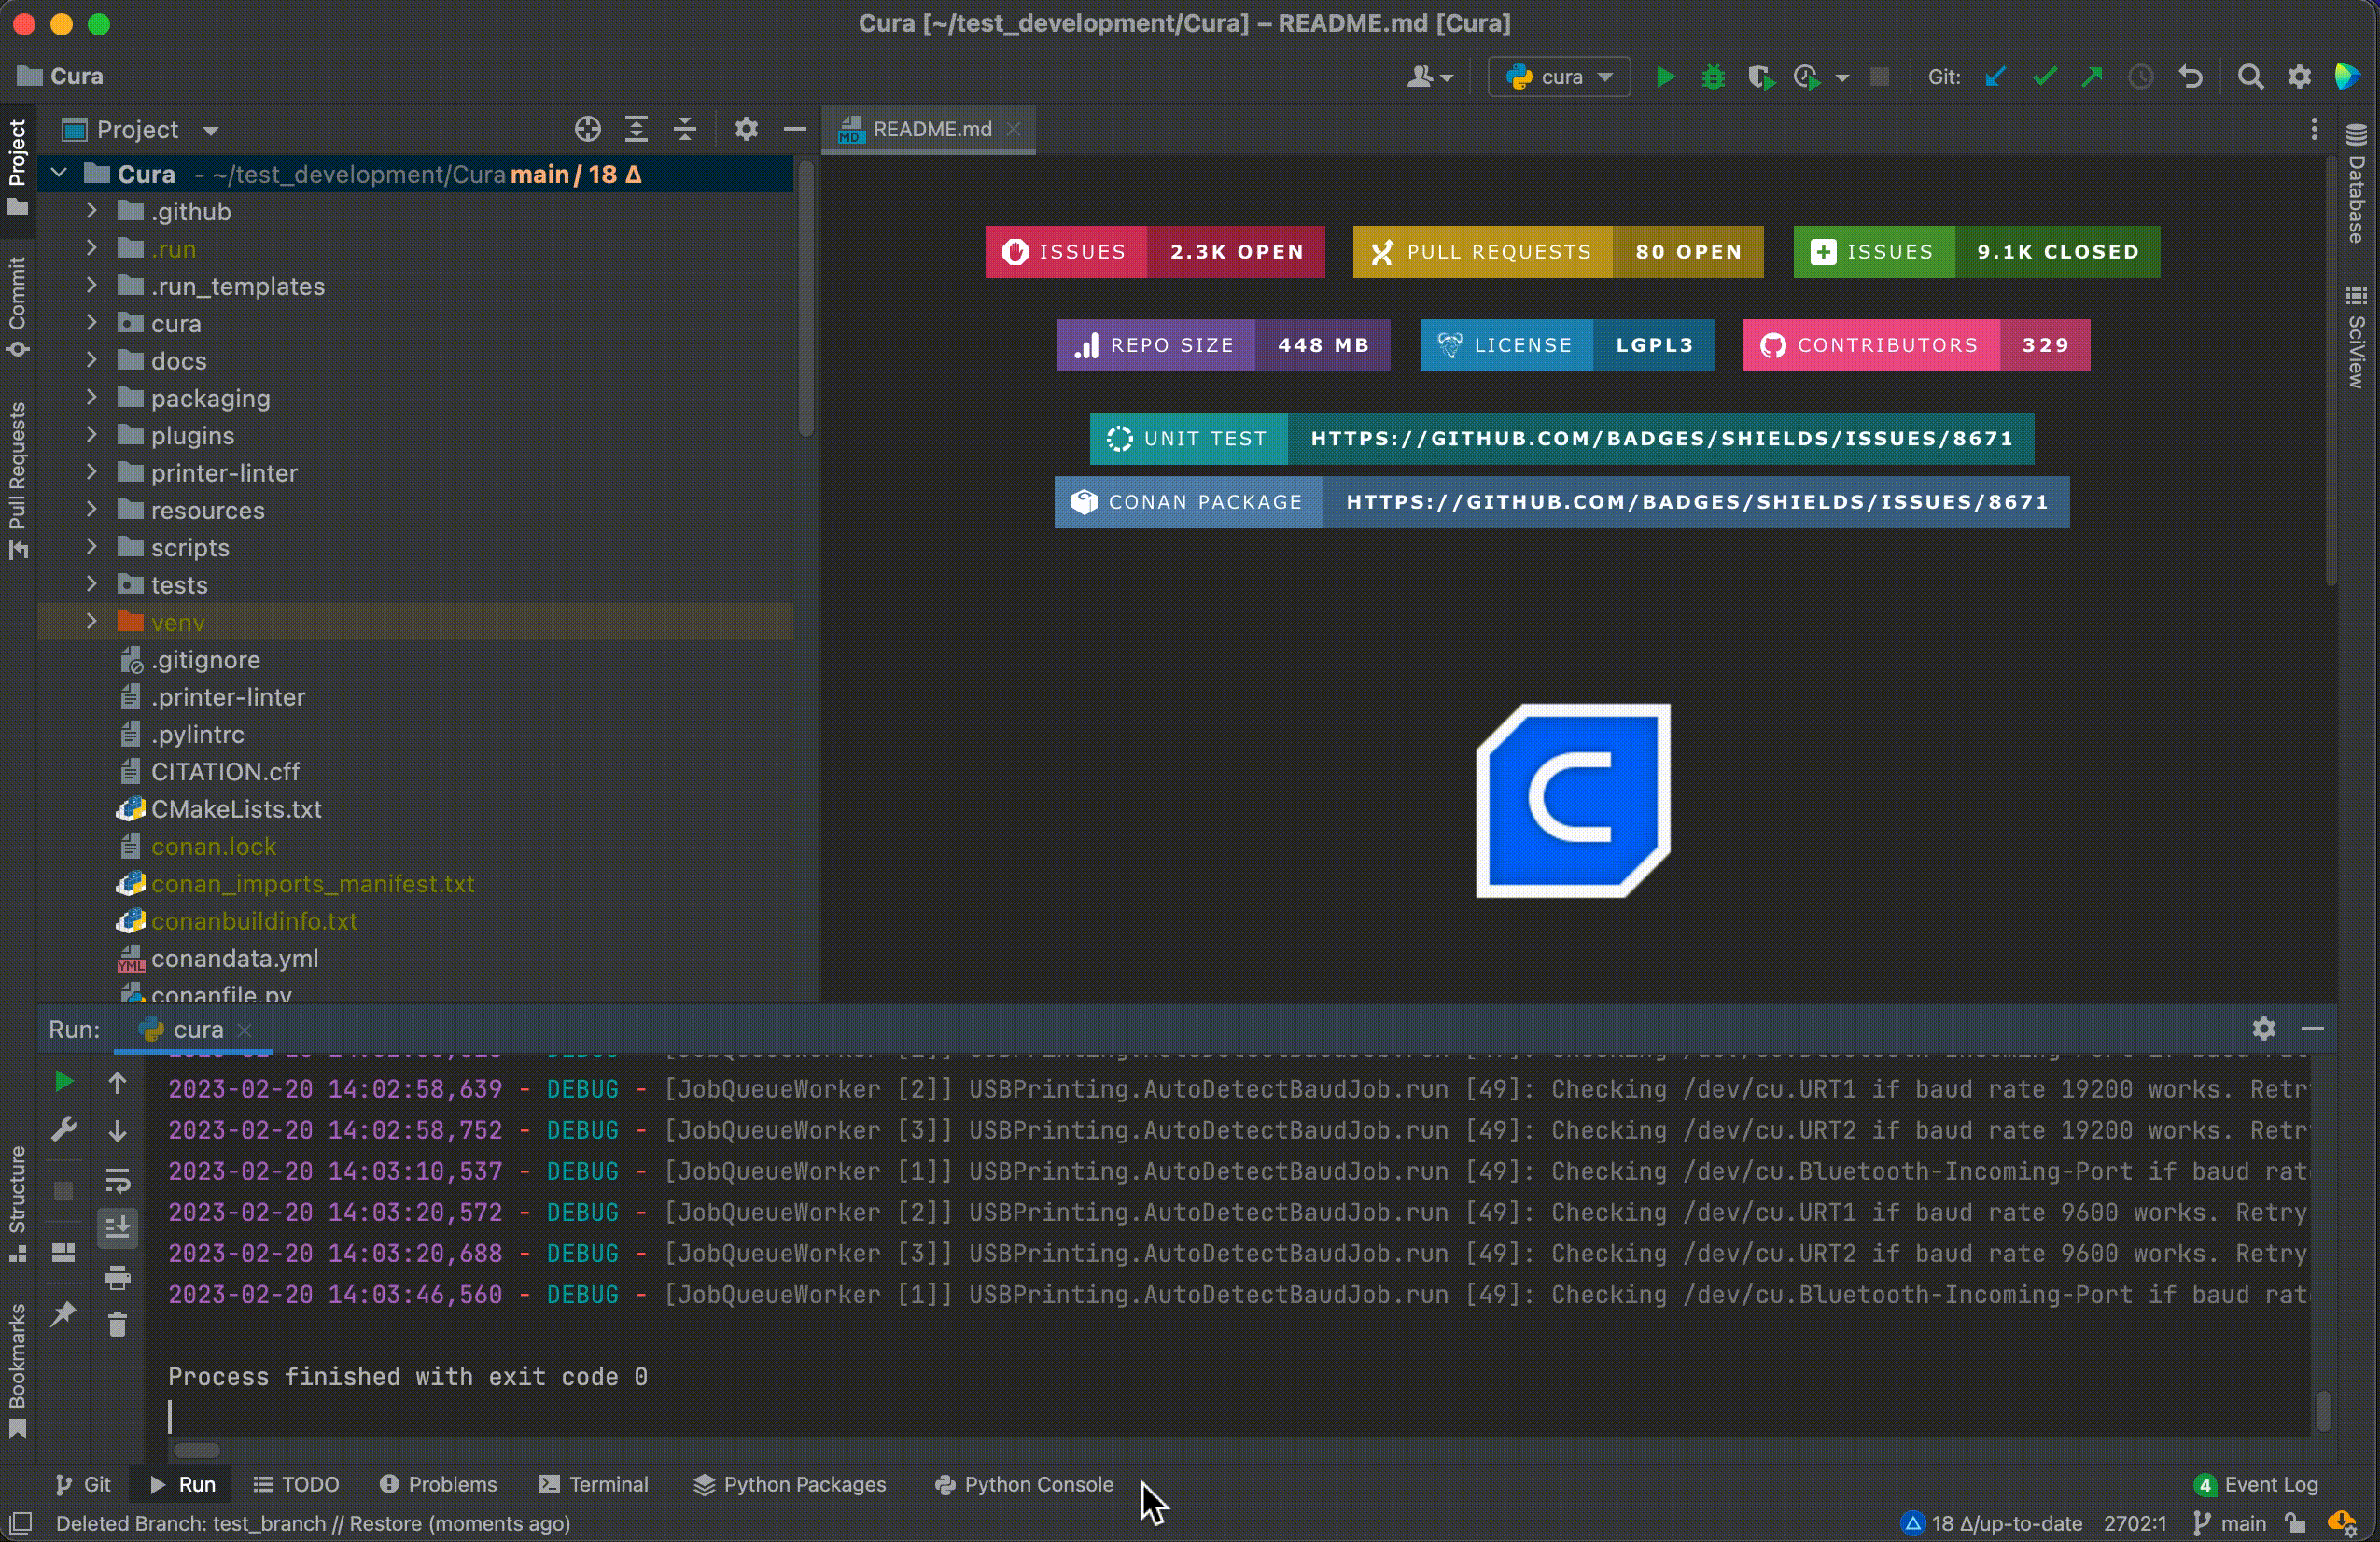Open the Commit side tool window
Viewport: 2380px width, 1542px height.
pyautogui.click(x=17, y=306)
